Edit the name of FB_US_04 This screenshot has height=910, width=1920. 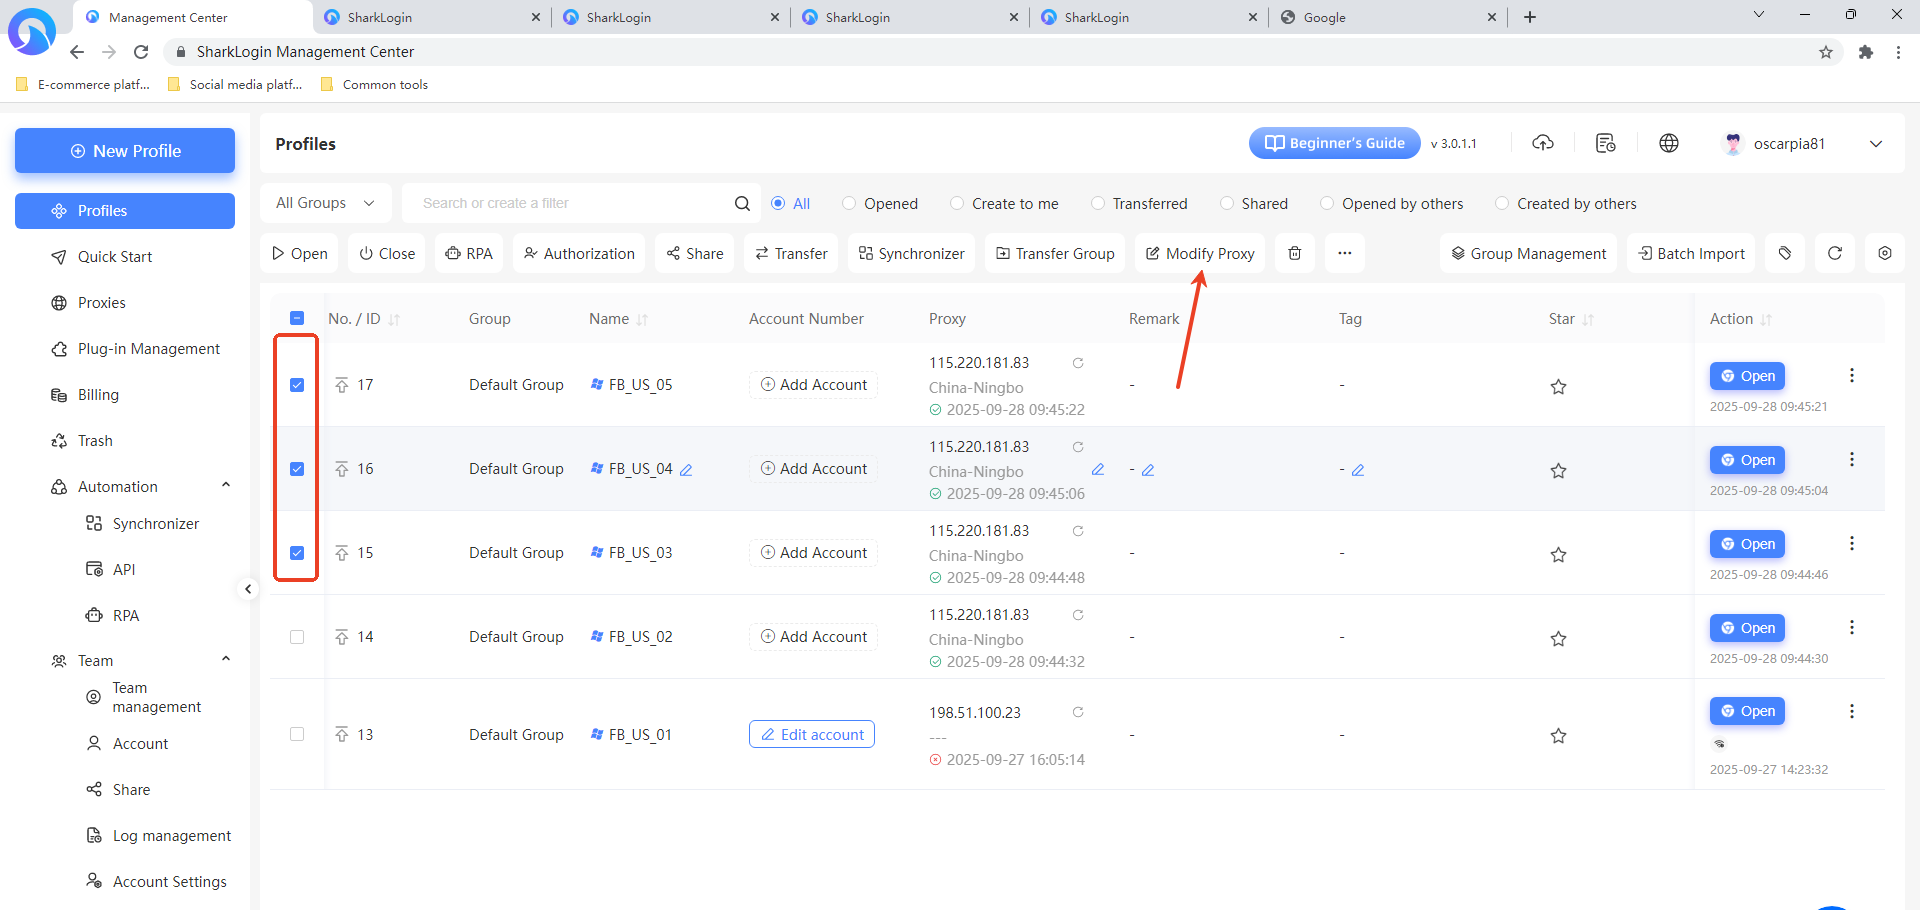pos(687,470)
